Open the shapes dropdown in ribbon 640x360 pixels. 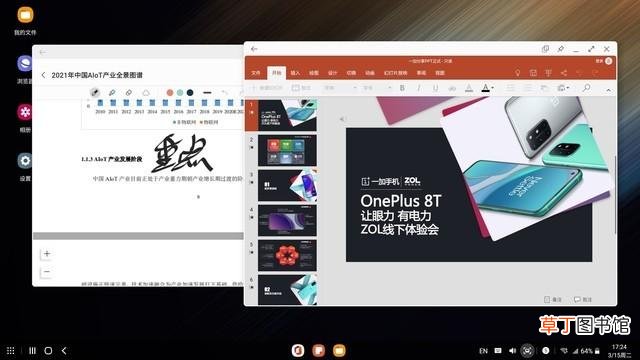(x=563, y=88)
